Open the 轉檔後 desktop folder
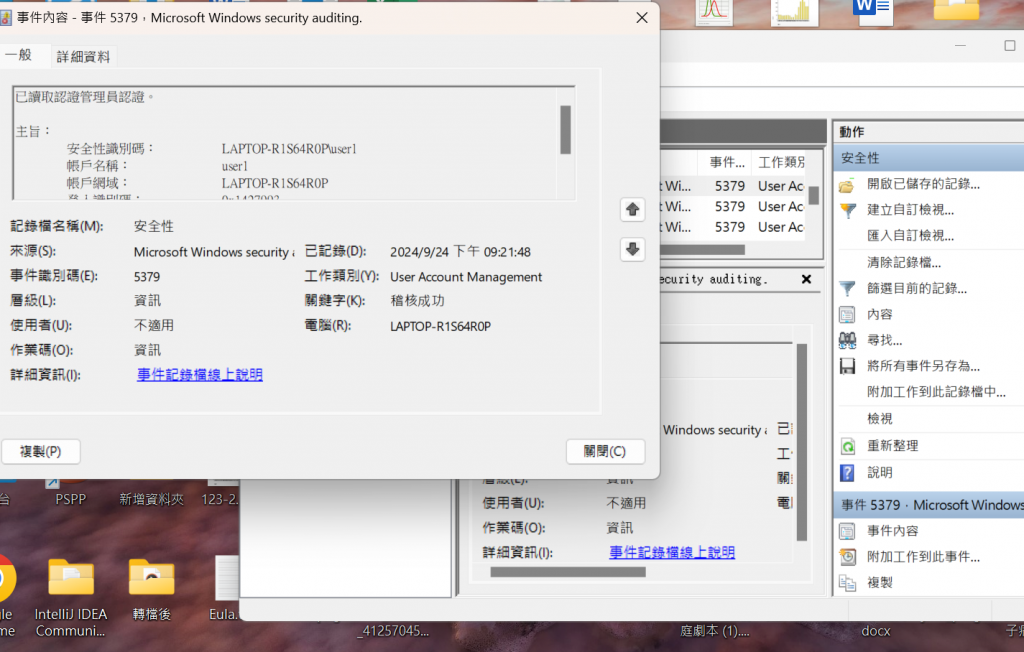The image size is (1024, 652). (x=152, y=578)
